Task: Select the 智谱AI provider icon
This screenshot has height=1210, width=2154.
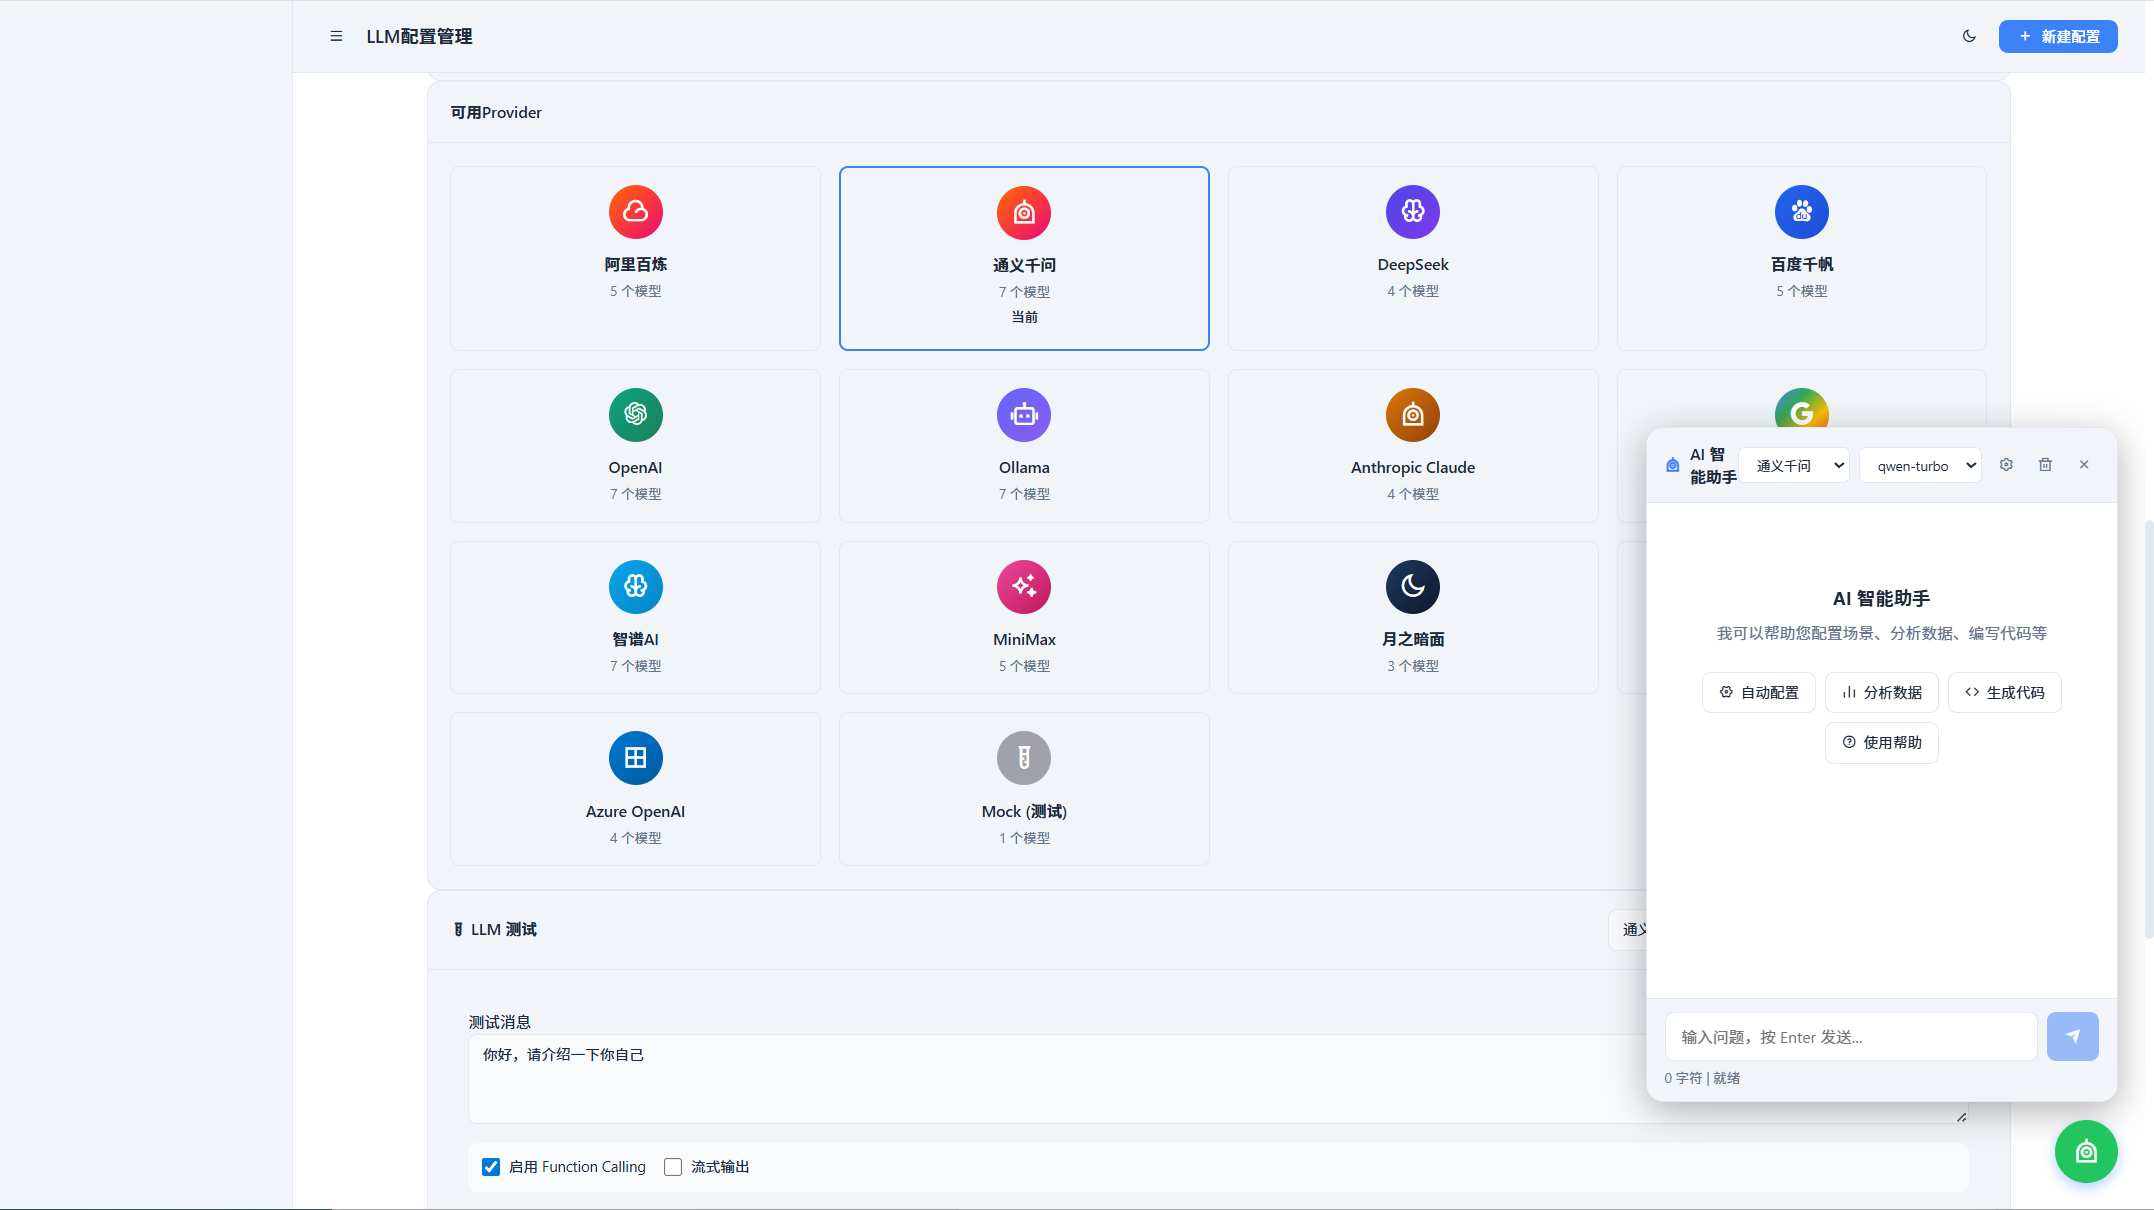Action: point(636,587)
